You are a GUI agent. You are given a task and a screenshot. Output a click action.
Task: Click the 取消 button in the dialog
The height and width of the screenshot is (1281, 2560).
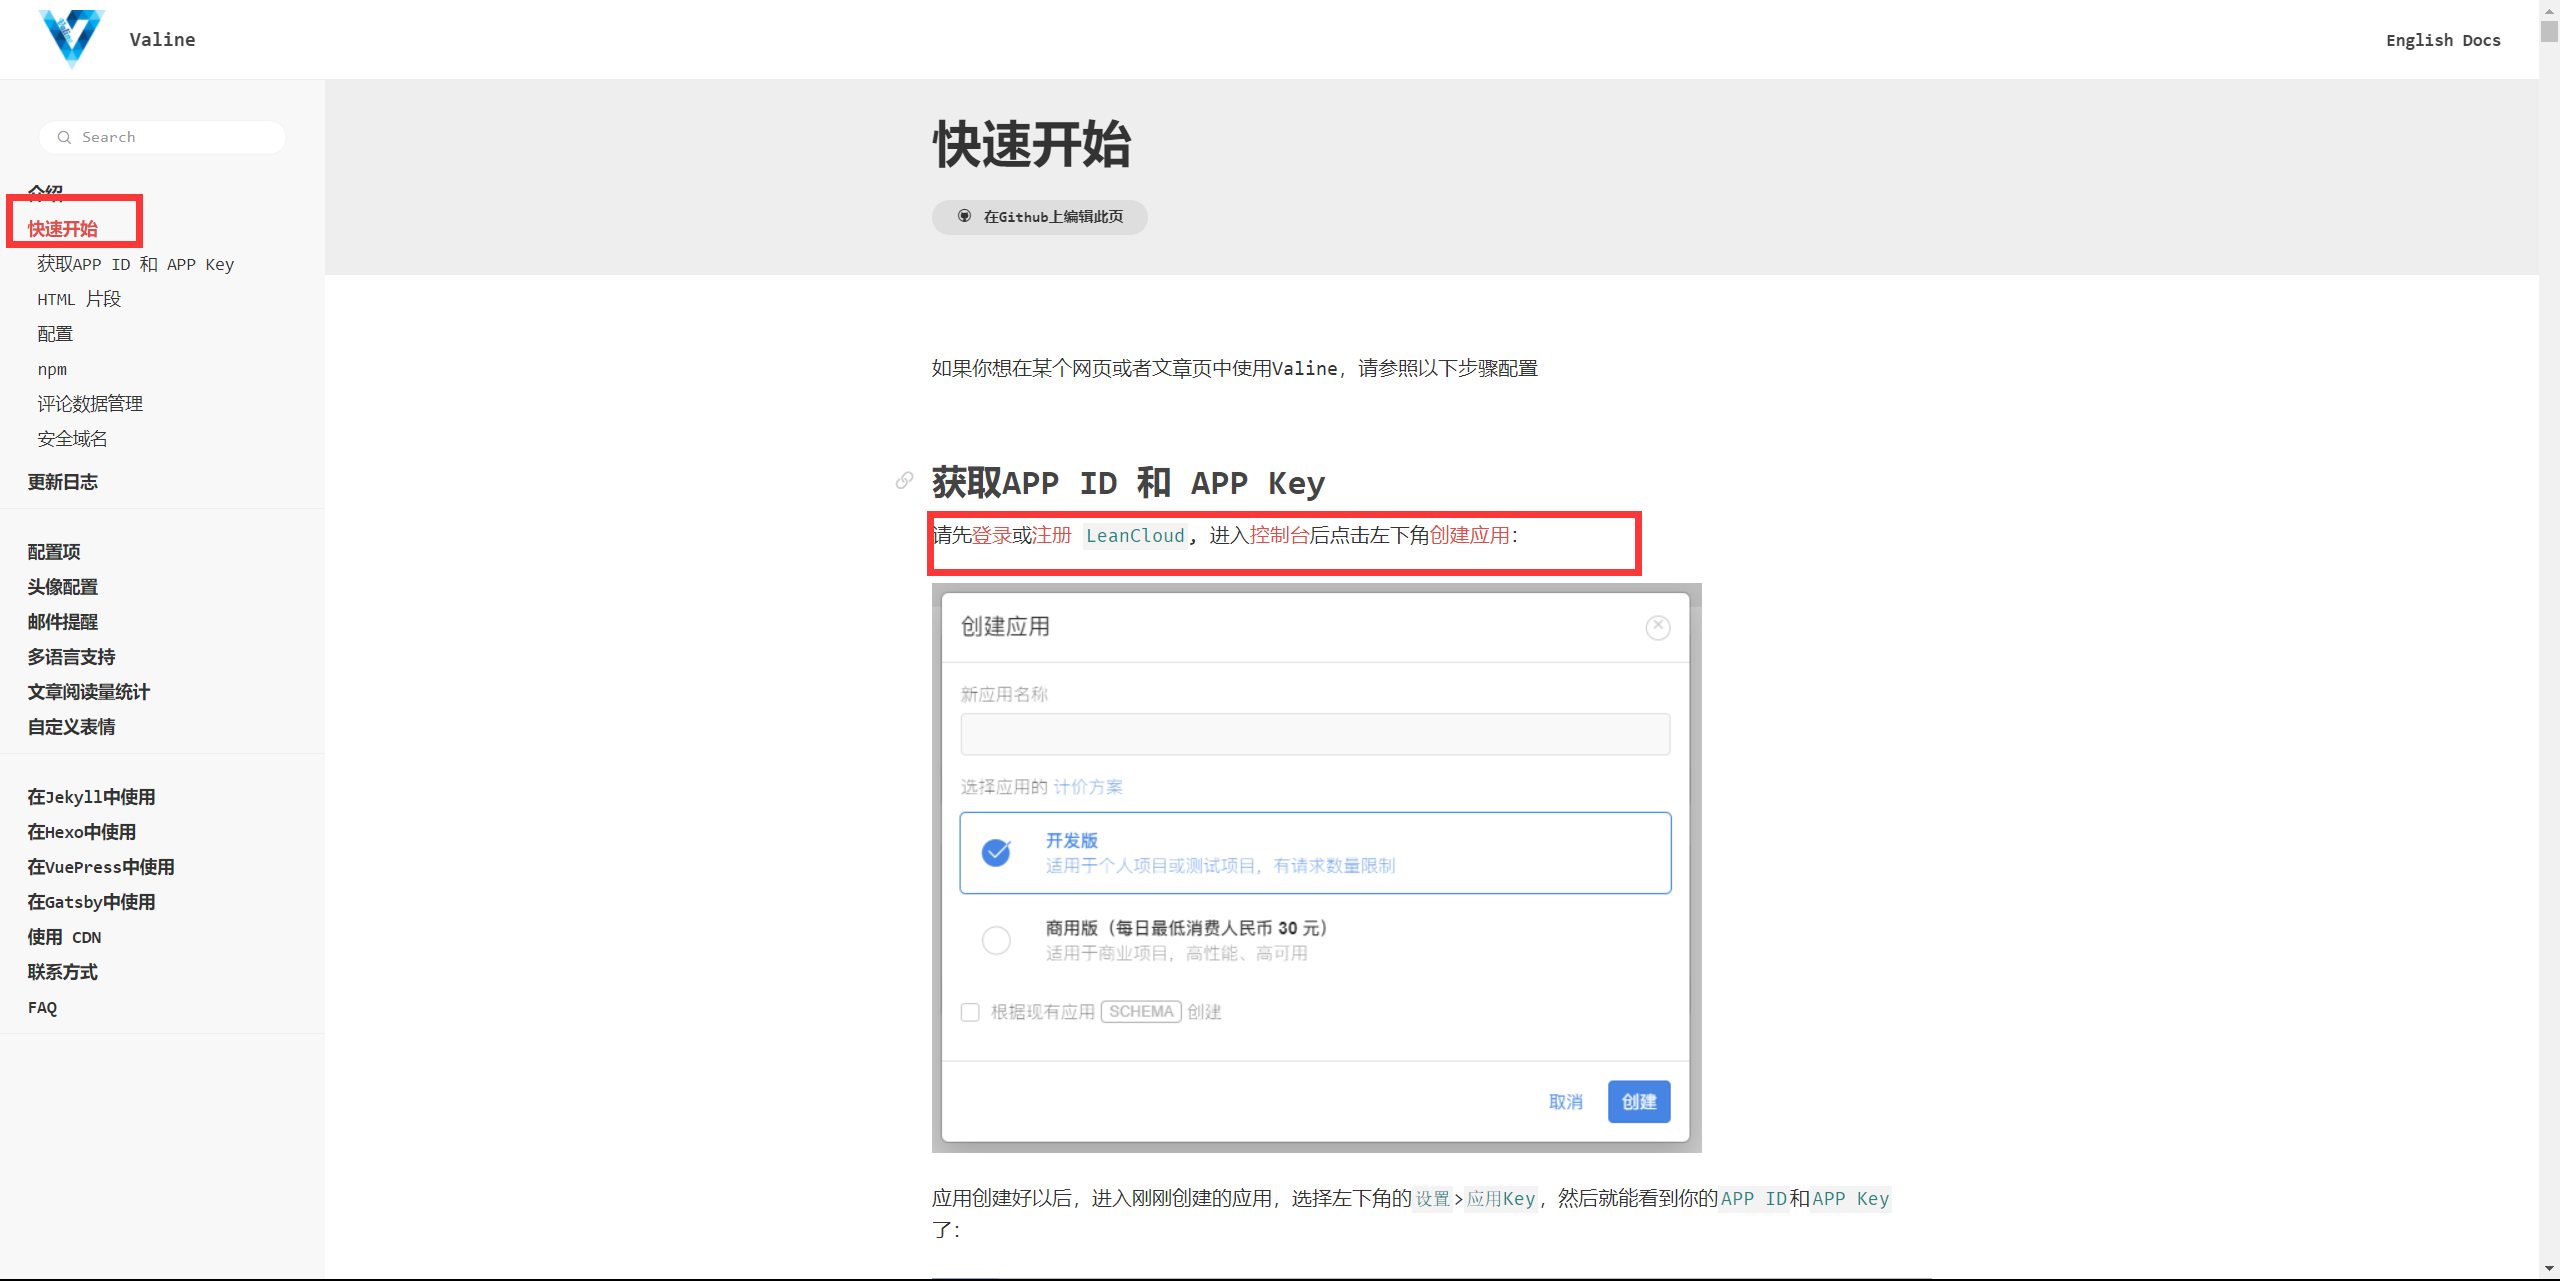point(1566,1101)
